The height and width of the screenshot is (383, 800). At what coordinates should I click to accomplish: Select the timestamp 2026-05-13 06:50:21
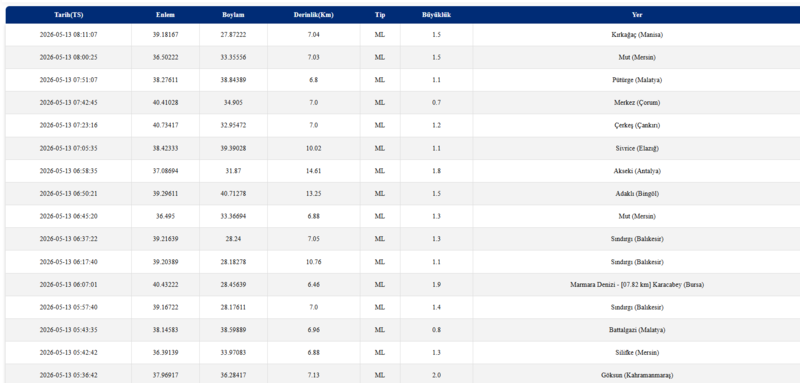(68, 194)
